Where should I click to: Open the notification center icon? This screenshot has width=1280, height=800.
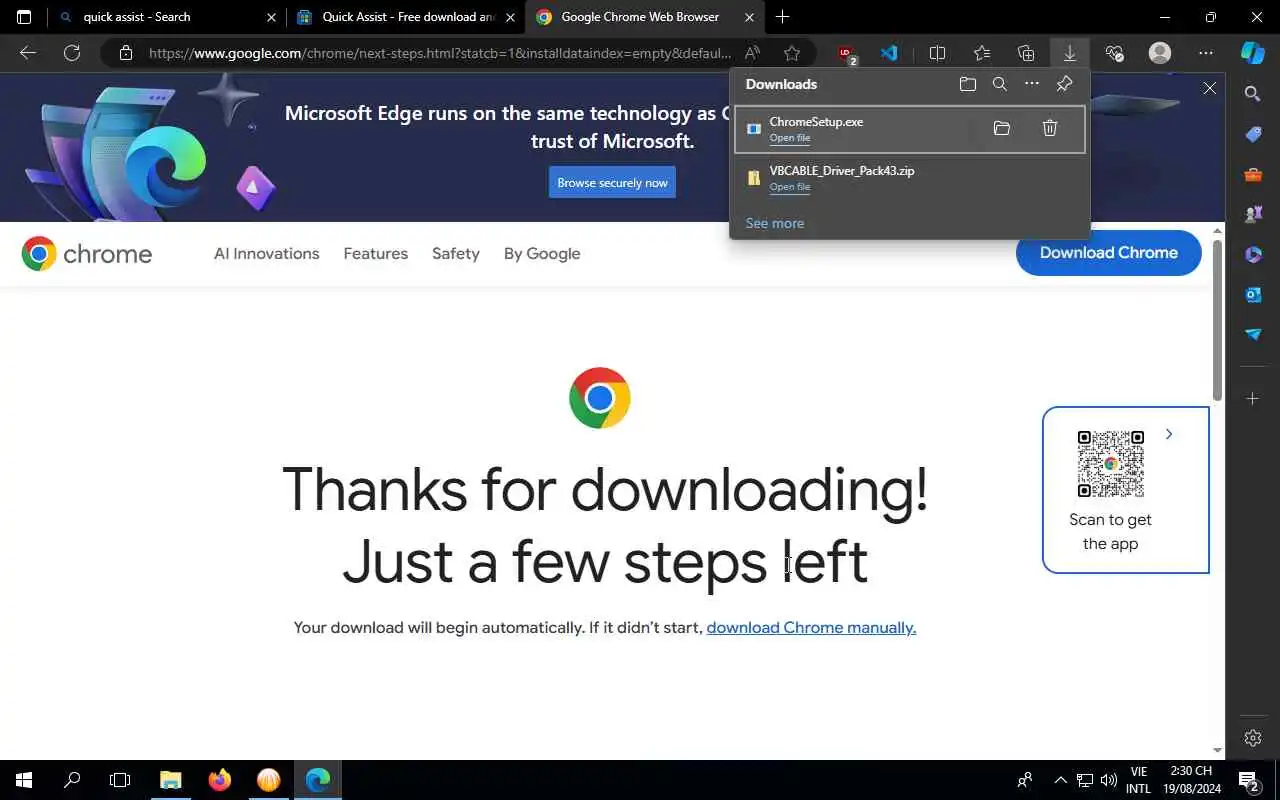[1249, 780]
